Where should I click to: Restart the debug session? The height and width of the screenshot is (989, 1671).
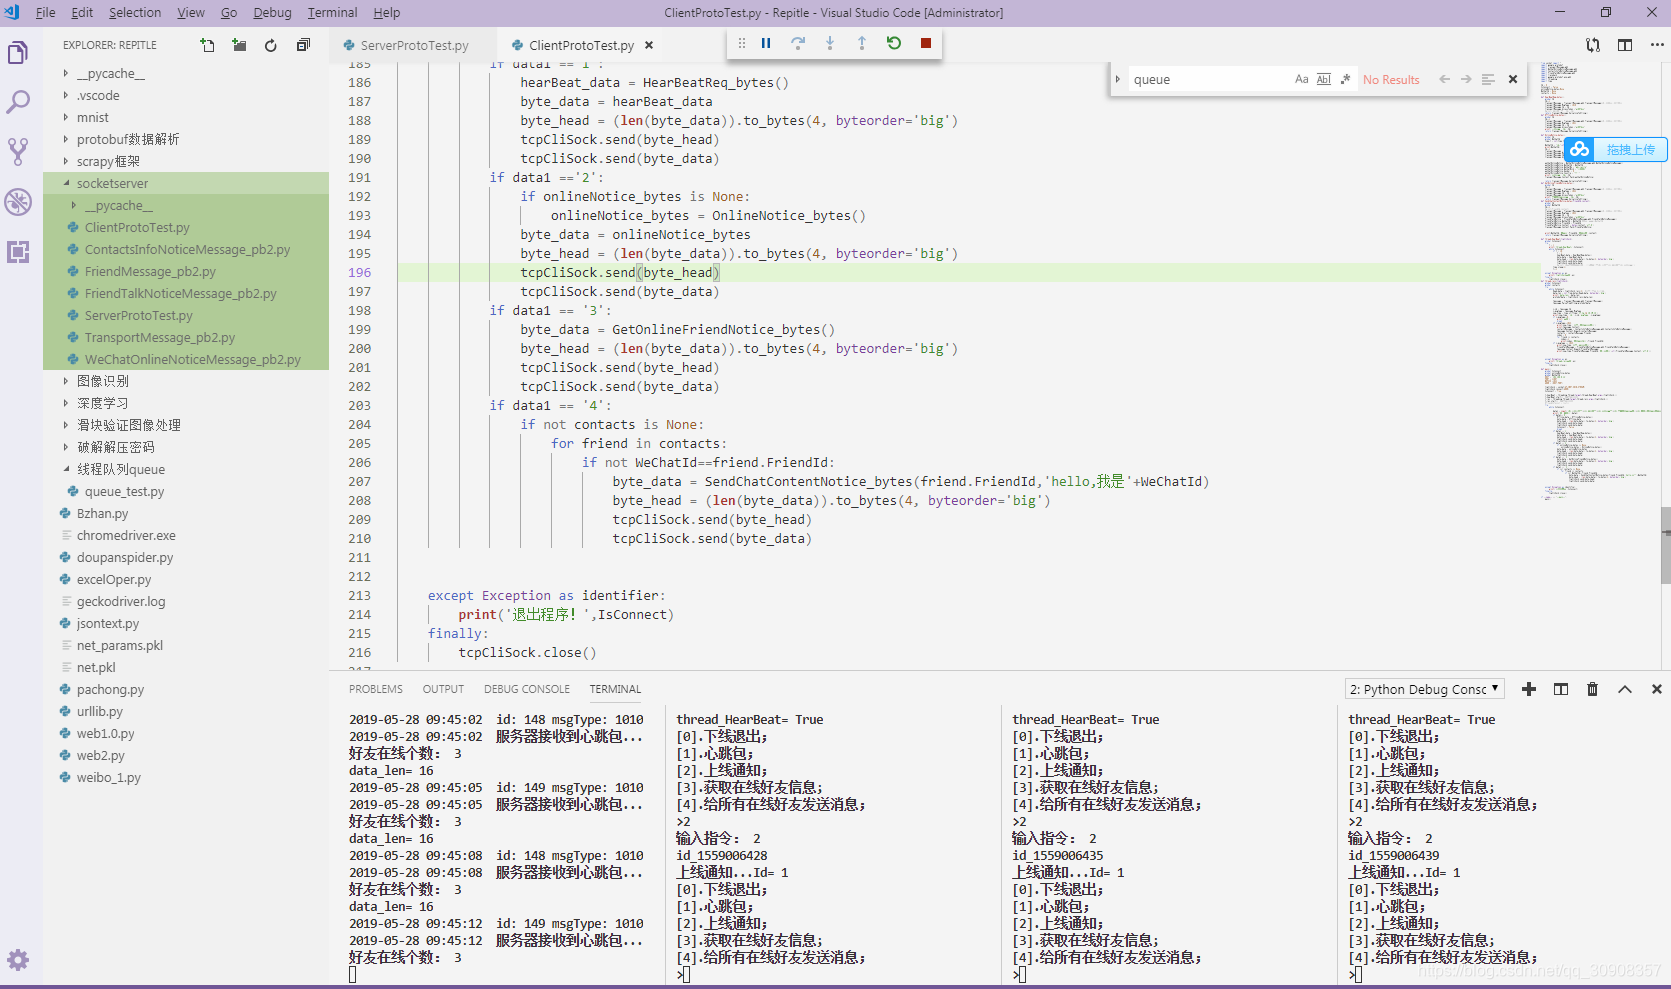pyautogui.click(x=894, y=43)
